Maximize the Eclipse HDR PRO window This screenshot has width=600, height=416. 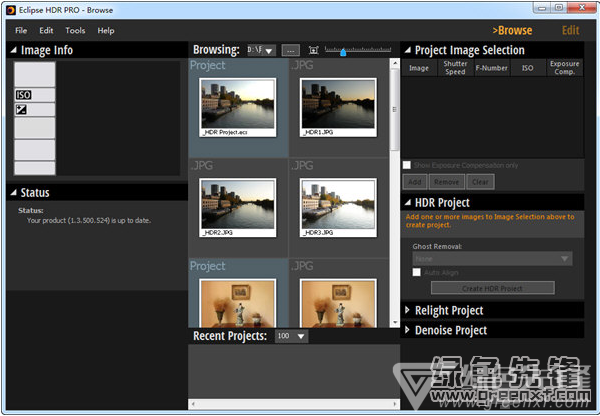[559, 8]
